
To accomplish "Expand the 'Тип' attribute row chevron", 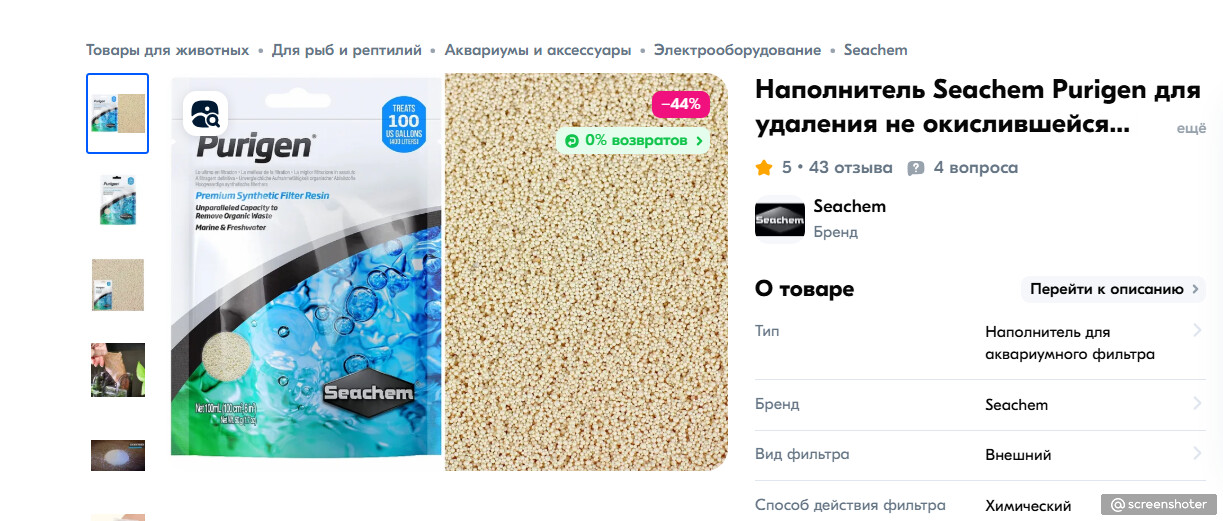I will pos(1197,331).
